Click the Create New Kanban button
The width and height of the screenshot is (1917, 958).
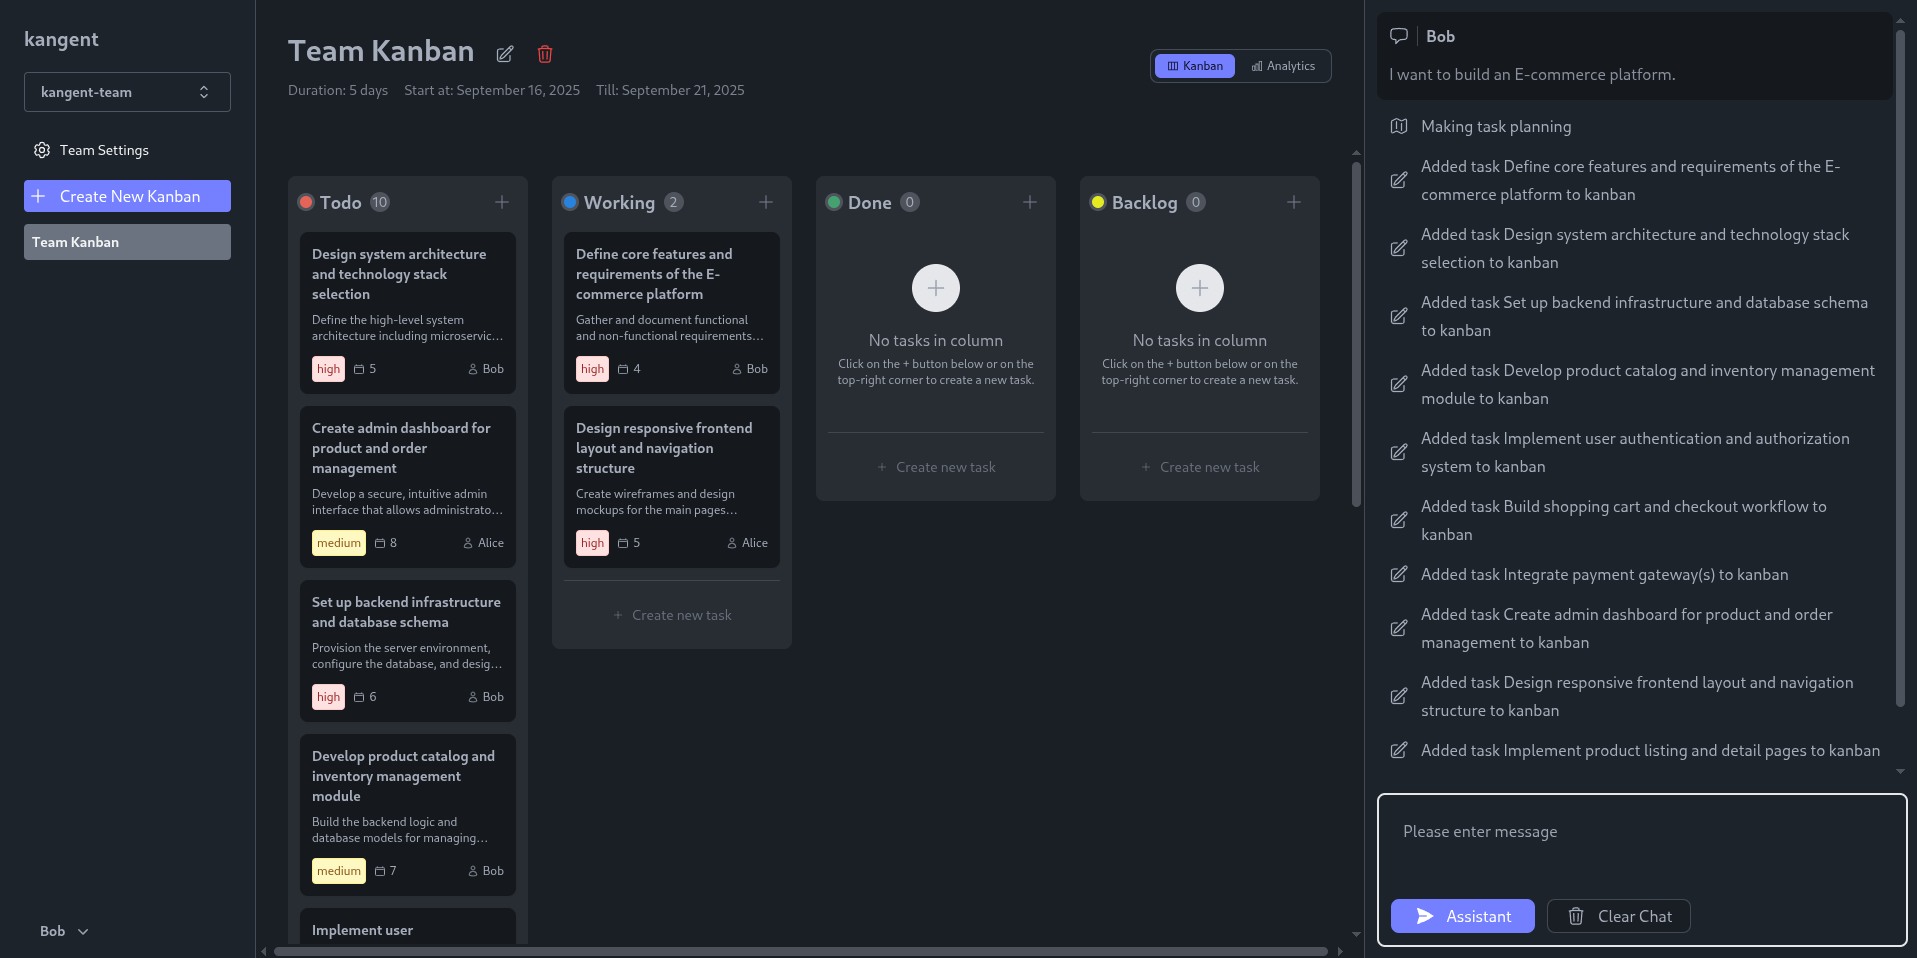click(127, 196)
